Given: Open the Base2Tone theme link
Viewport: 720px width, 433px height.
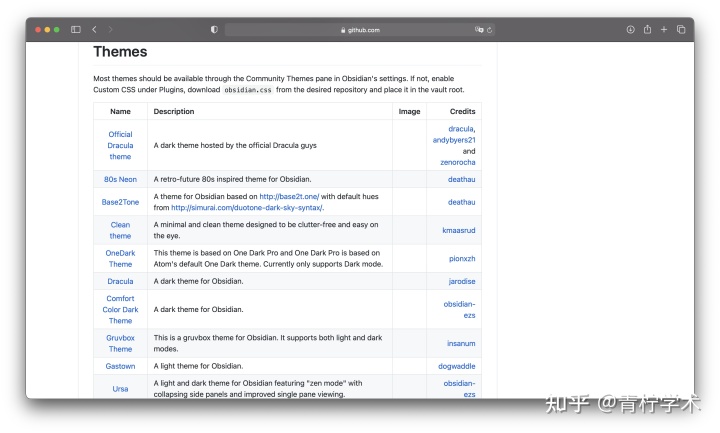Looking at the screenshot, I should pyautogui.click(x=120, y=202).
